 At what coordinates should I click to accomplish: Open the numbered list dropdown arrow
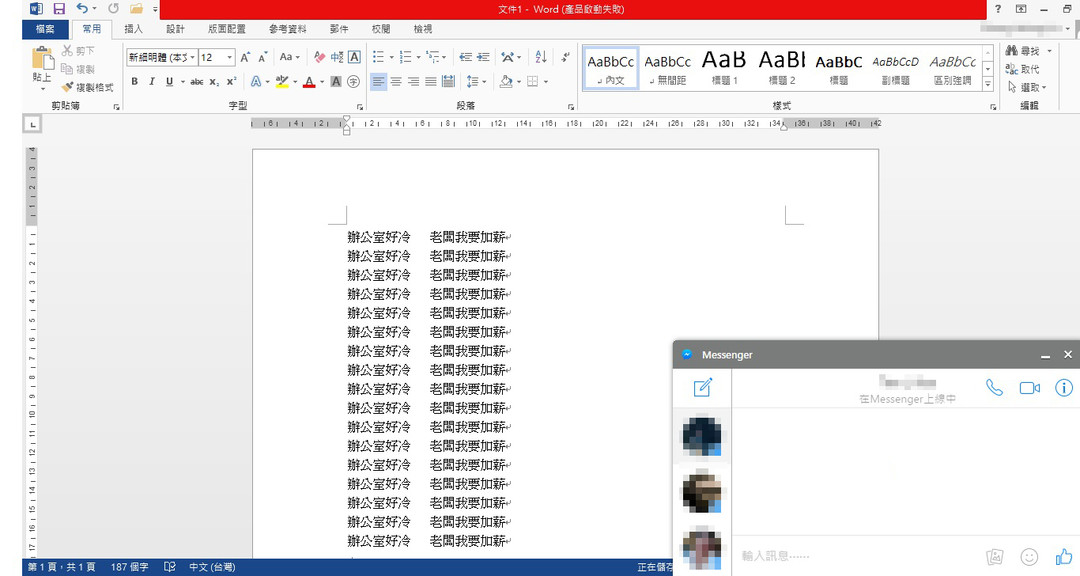(418, 57)
